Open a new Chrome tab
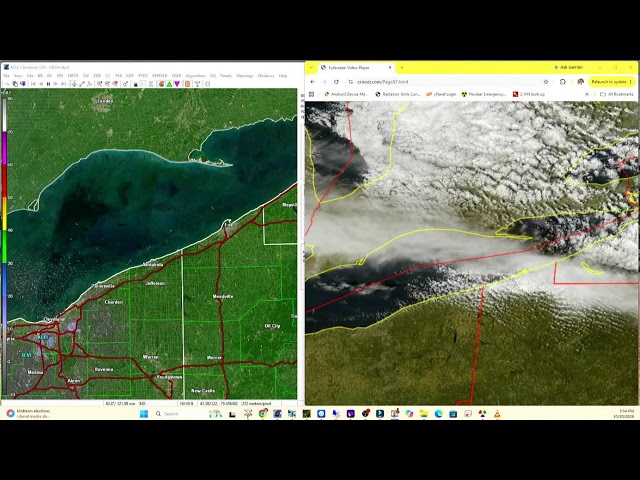Image resolution: width=640 pixels, height=480 pixels. coord(402,68)
